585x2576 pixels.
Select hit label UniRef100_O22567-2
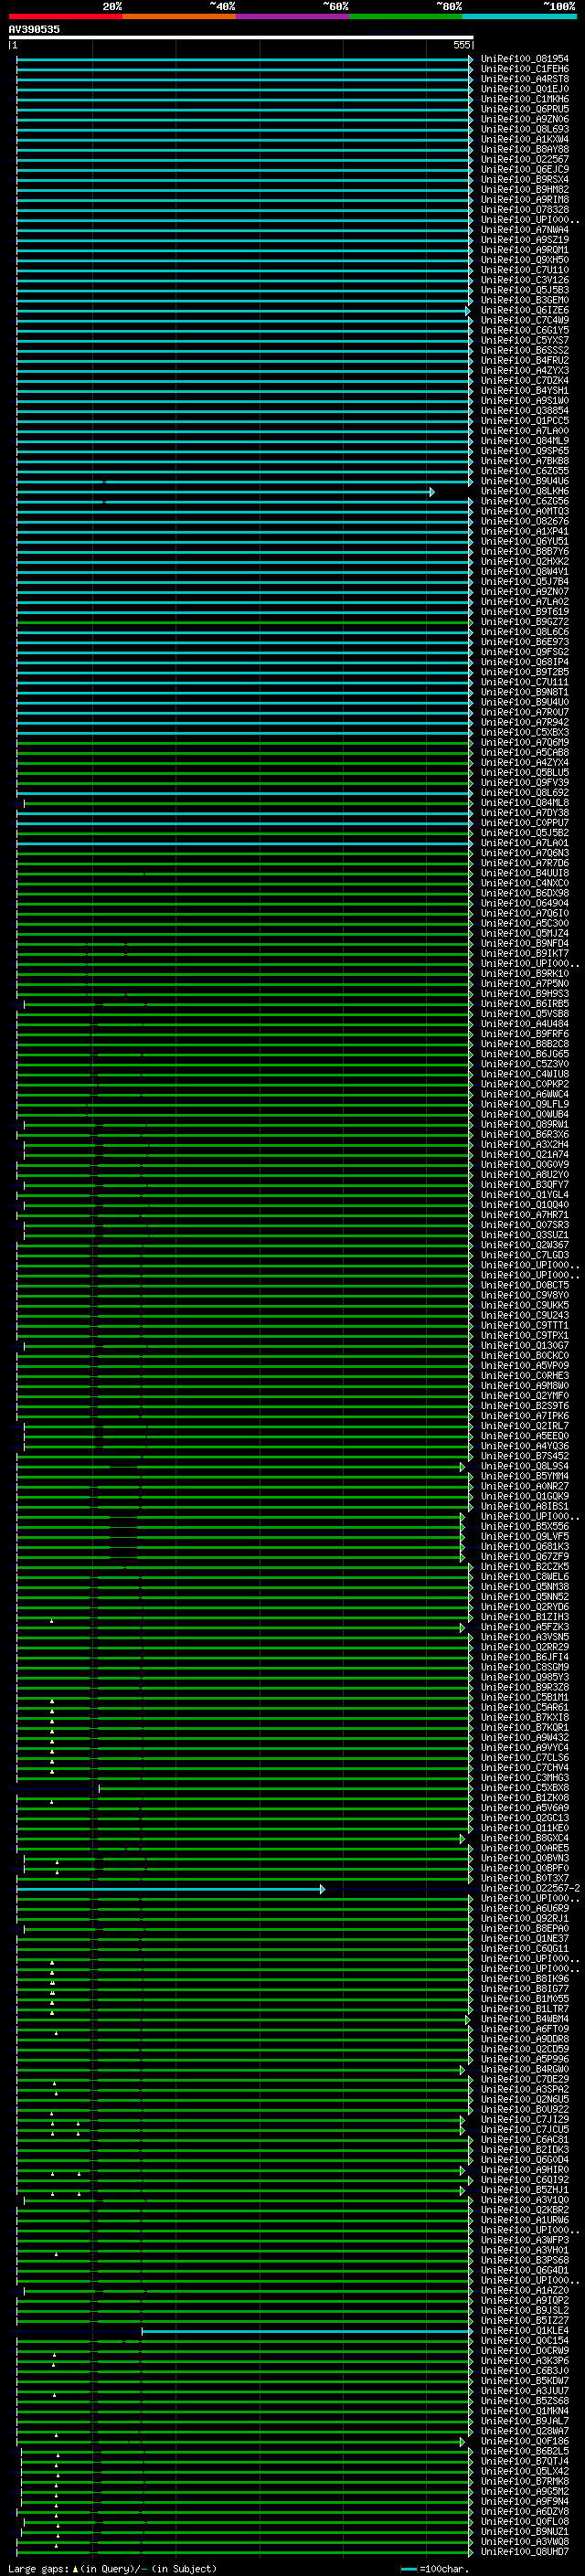(x=531, y=1889)
